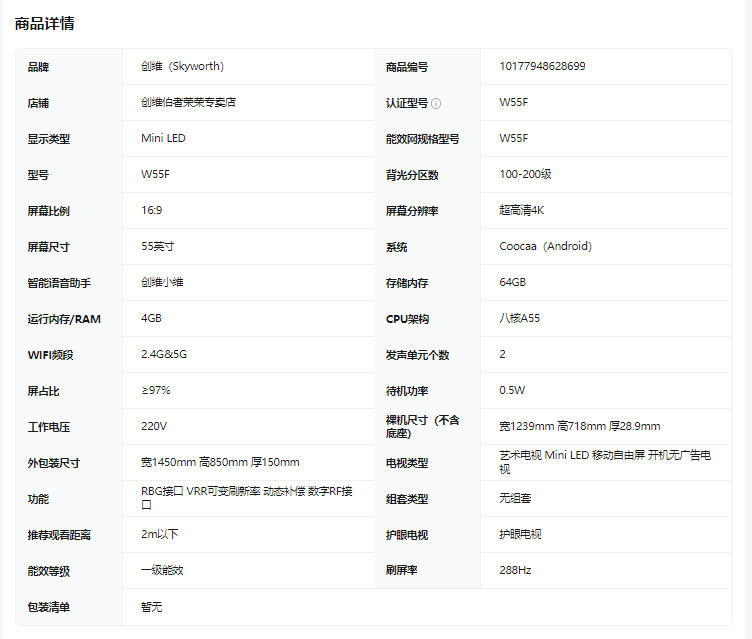The image size is (752, 639).
Task: Click the 288Hz refresh rate value
Action: pos(515,570)
